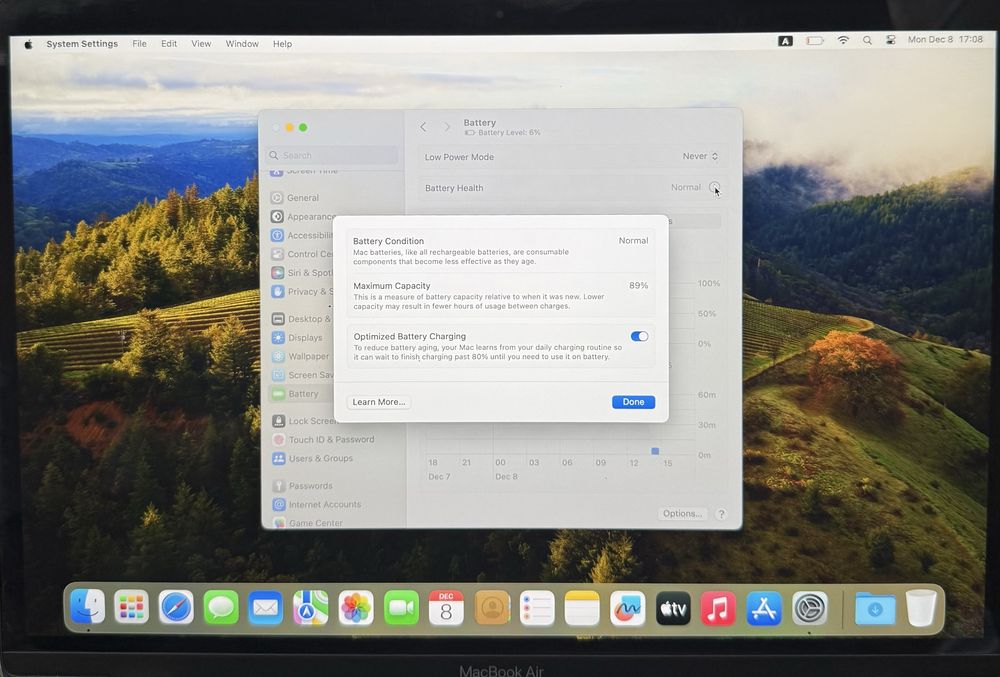Open the Edit menu
Screen dimensions: 1000x677
click(169, 44)
